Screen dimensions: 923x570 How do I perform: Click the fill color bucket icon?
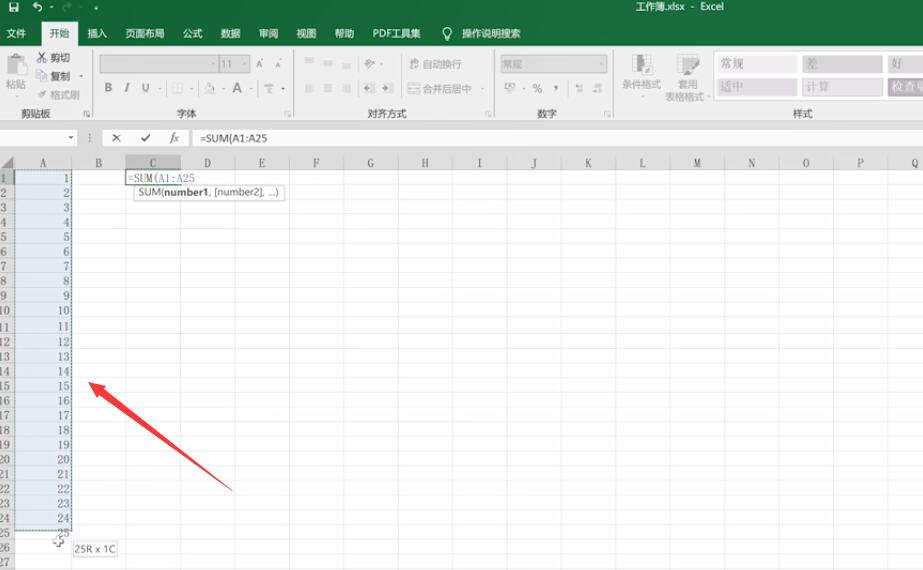tap(210, 88)
